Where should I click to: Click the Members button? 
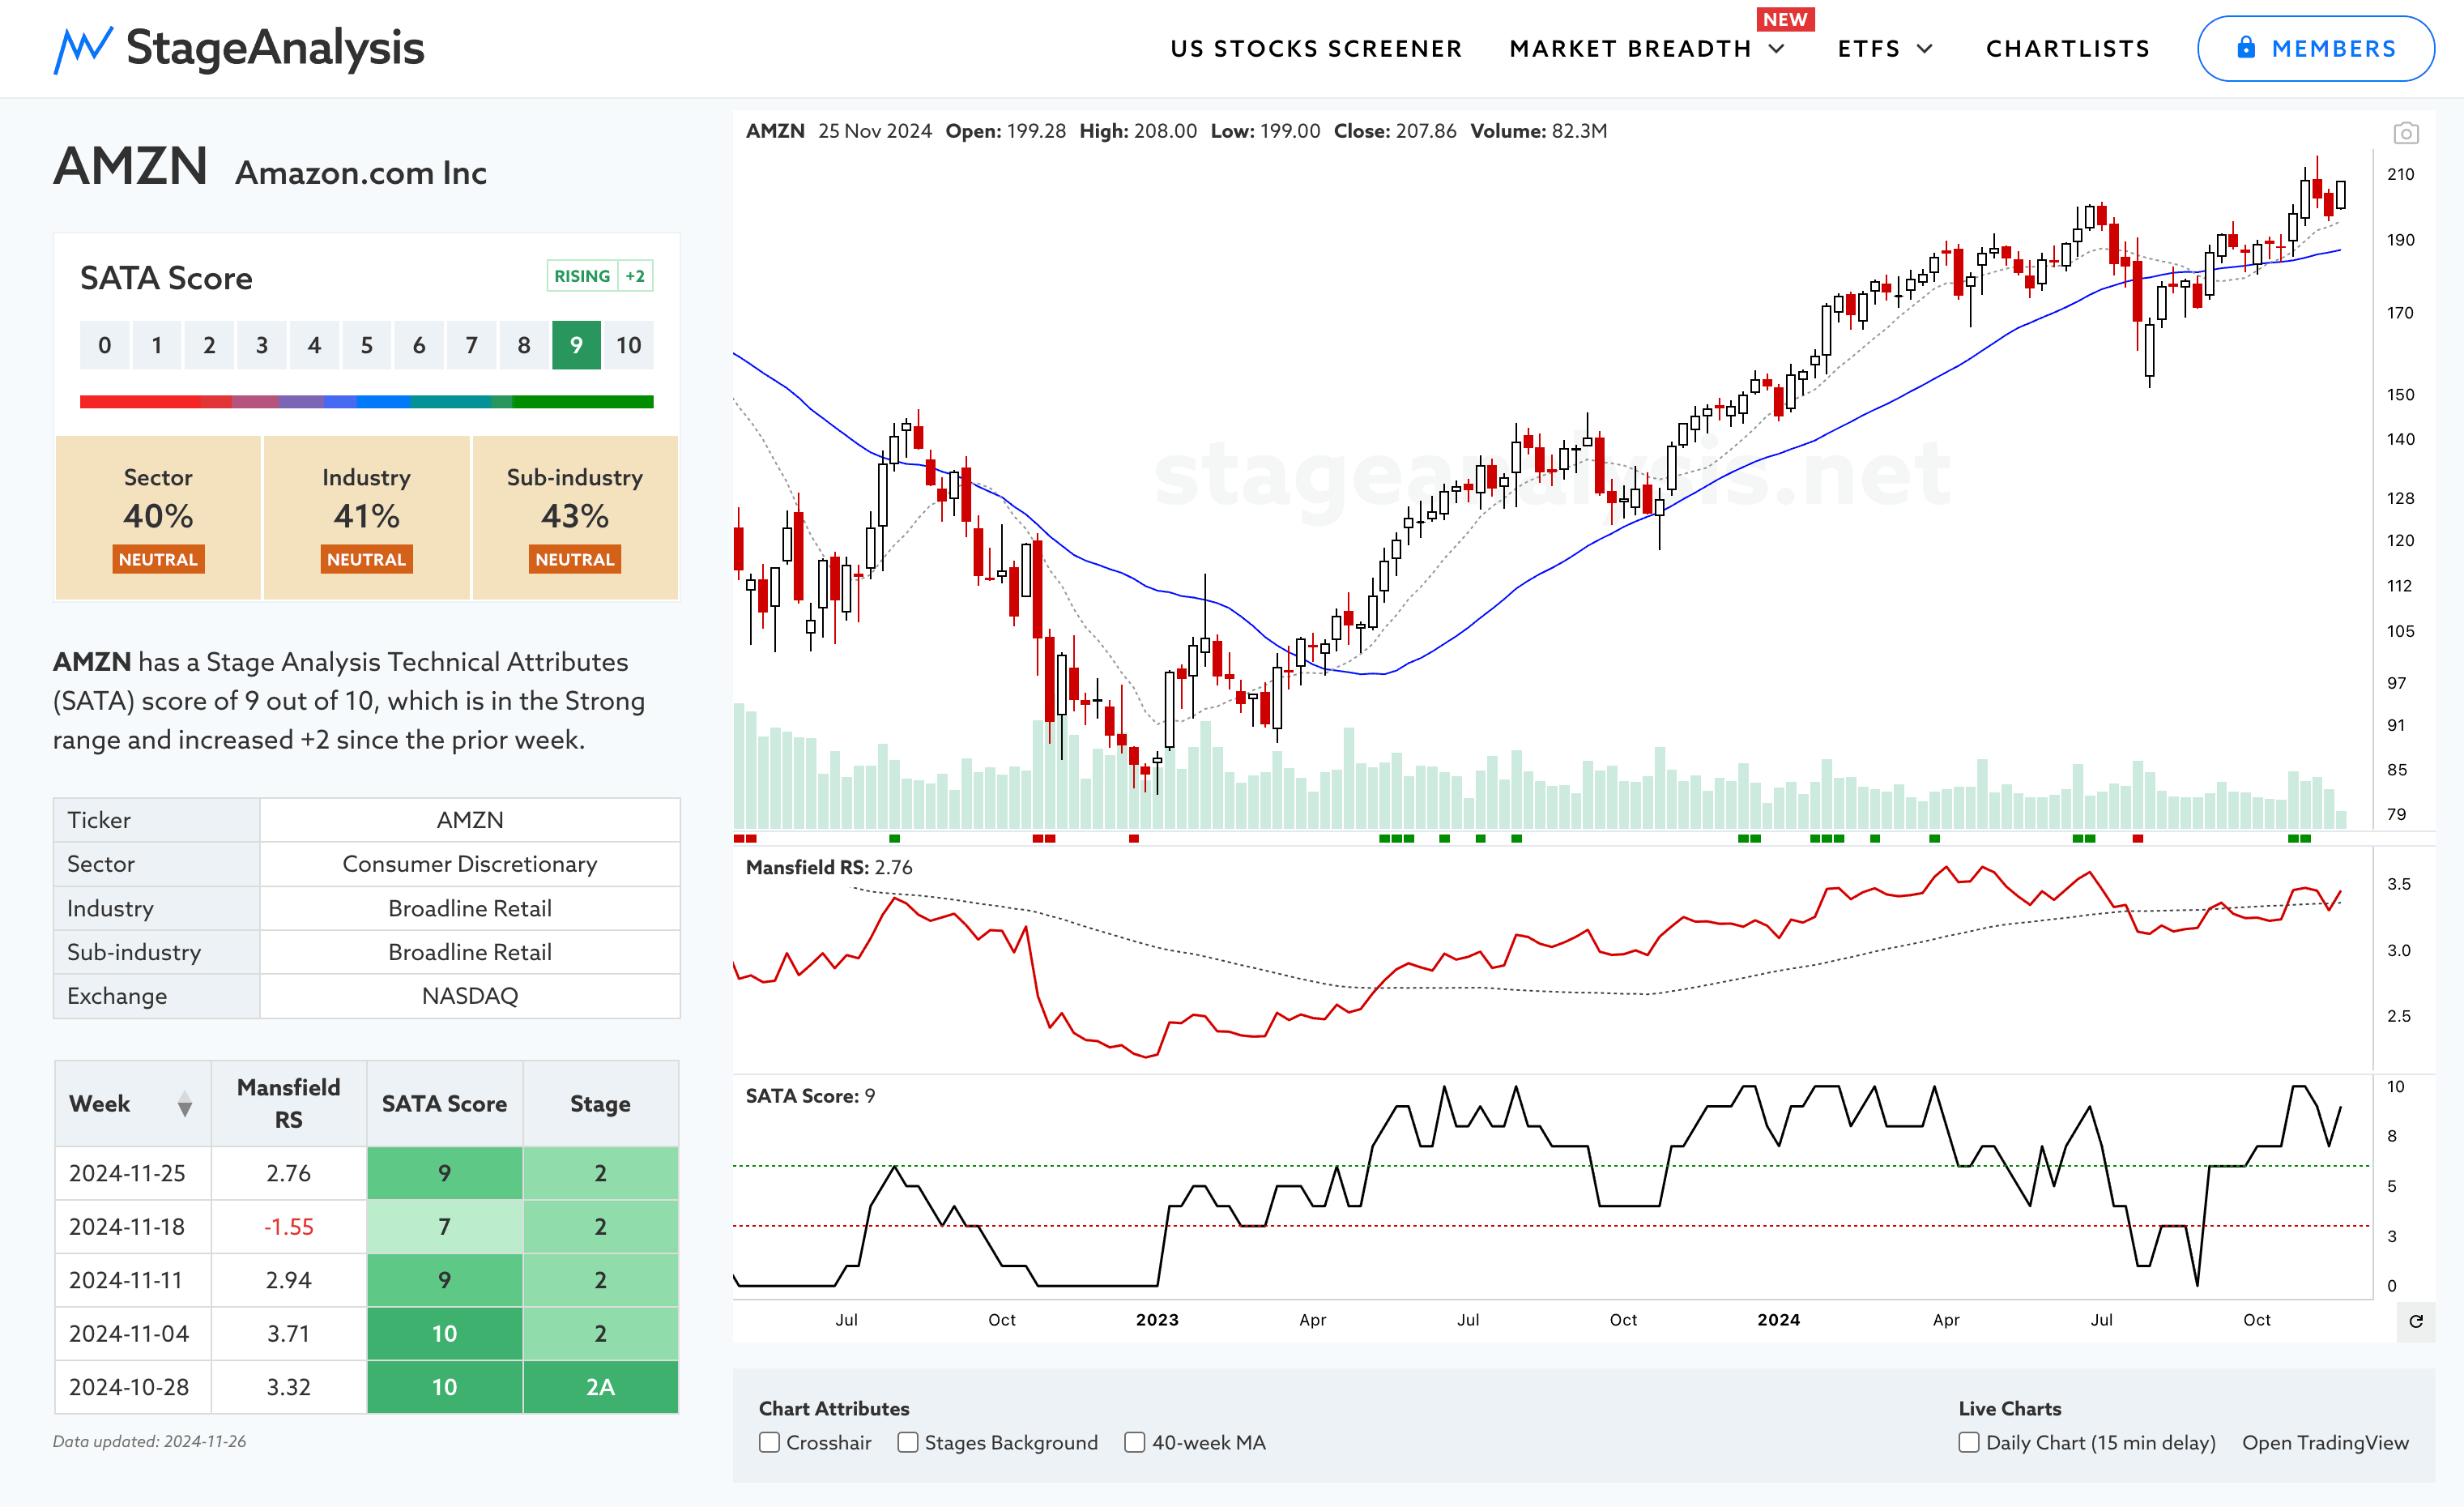[x=2315, y=48]
